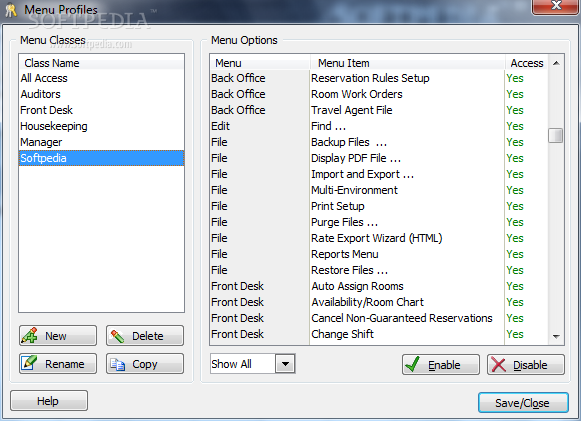Click the New button's pencil-plus icon
The width and height of the screenshot is (581, 421).
point(30,335)
